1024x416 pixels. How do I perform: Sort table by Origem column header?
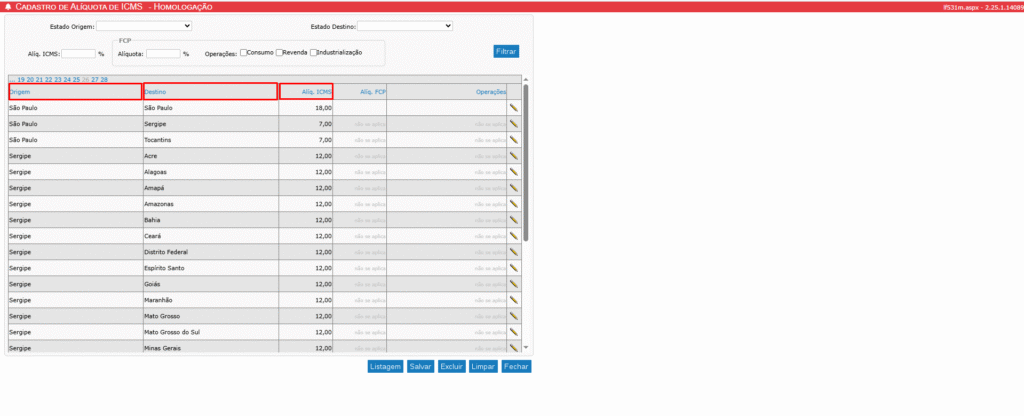pyautogui.click(x=20, y=92)
